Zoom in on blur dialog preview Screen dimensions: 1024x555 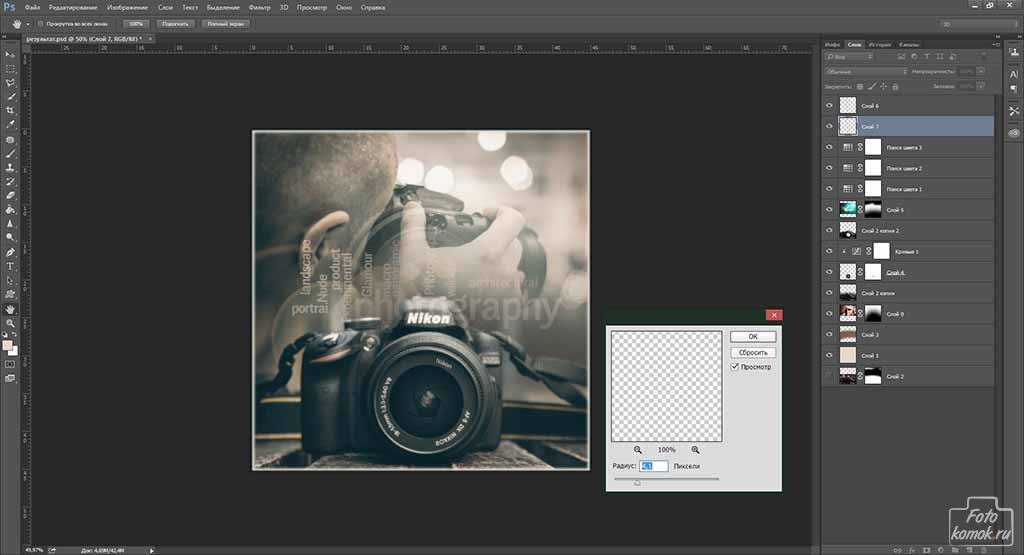click(x=695, y=450)
